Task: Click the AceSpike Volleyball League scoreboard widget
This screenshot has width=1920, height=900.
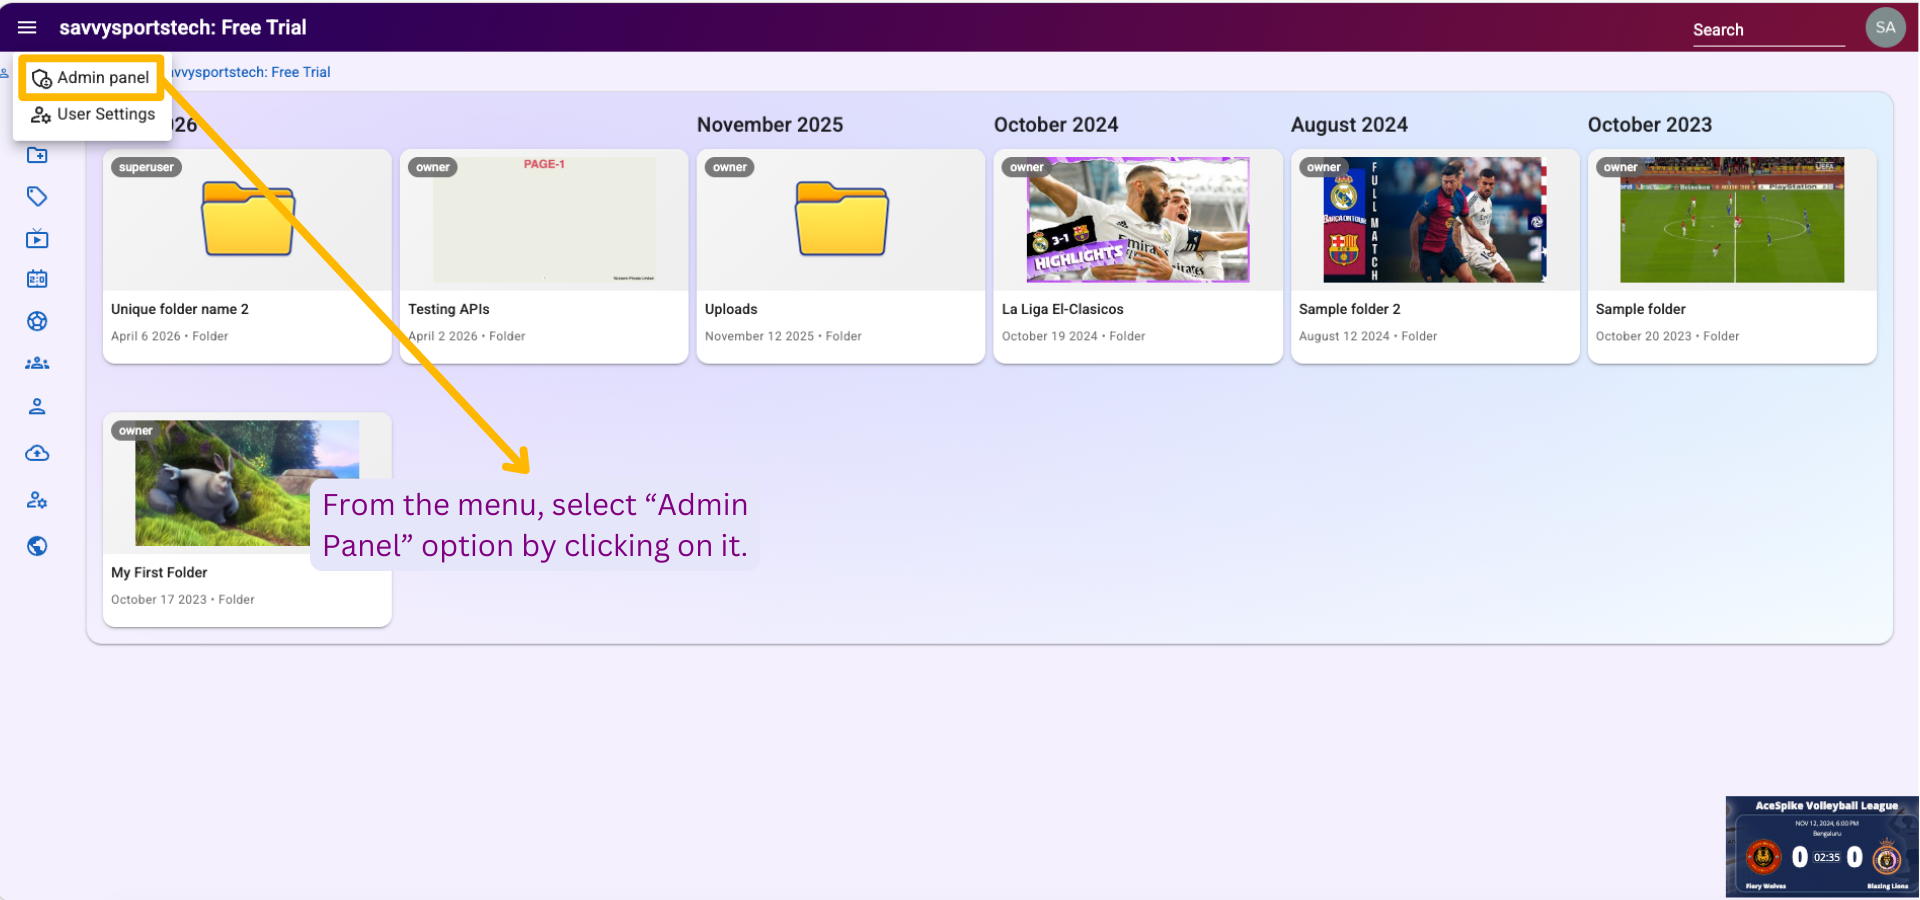Action: 1822,846
